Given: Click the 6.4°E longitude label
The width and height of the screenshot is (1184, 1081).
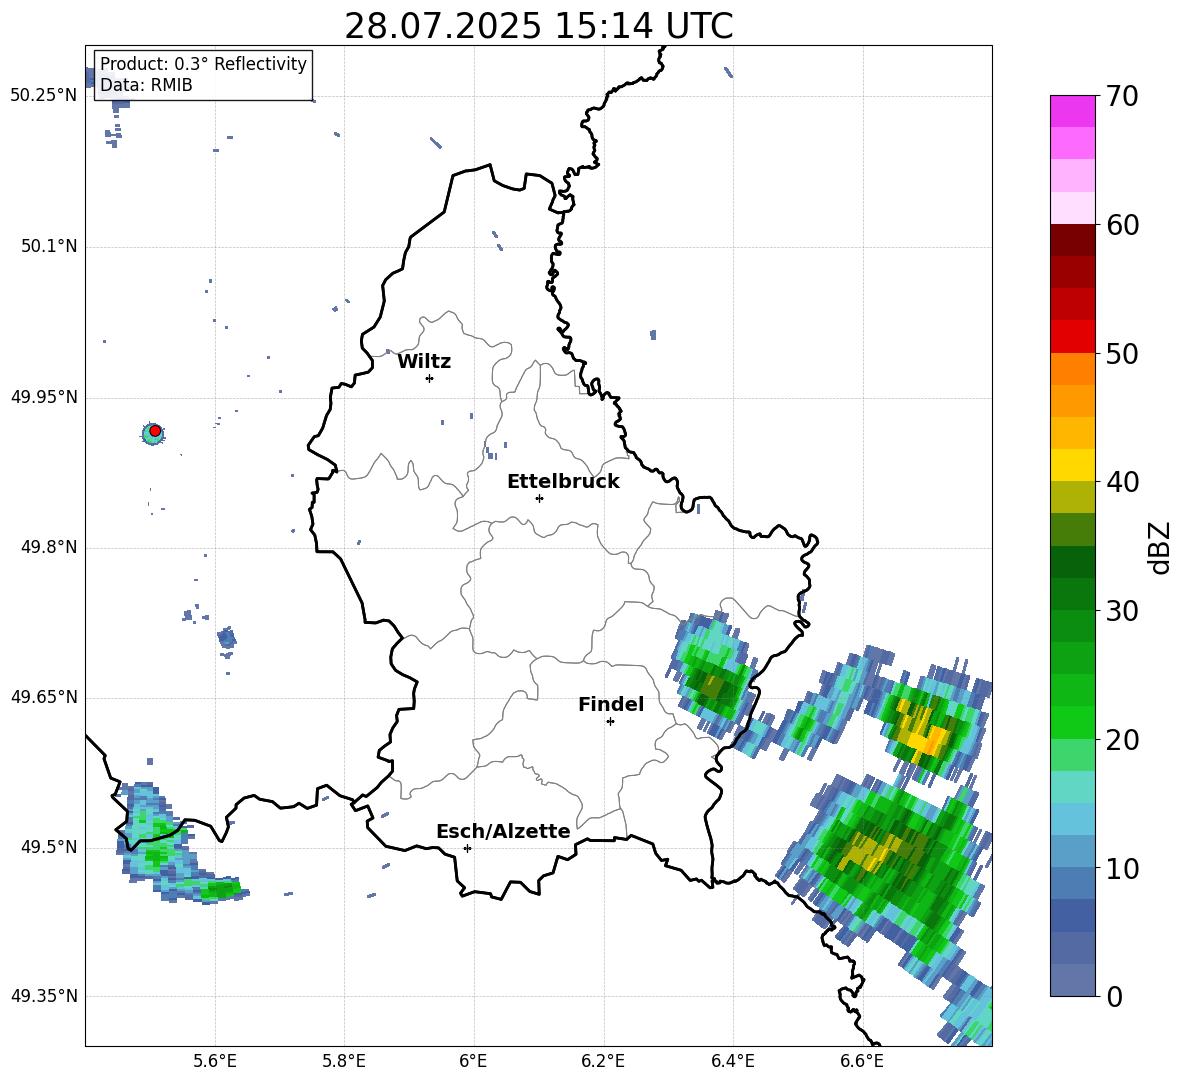Looking at the screenshot, I should click(x=733, y=1061).
